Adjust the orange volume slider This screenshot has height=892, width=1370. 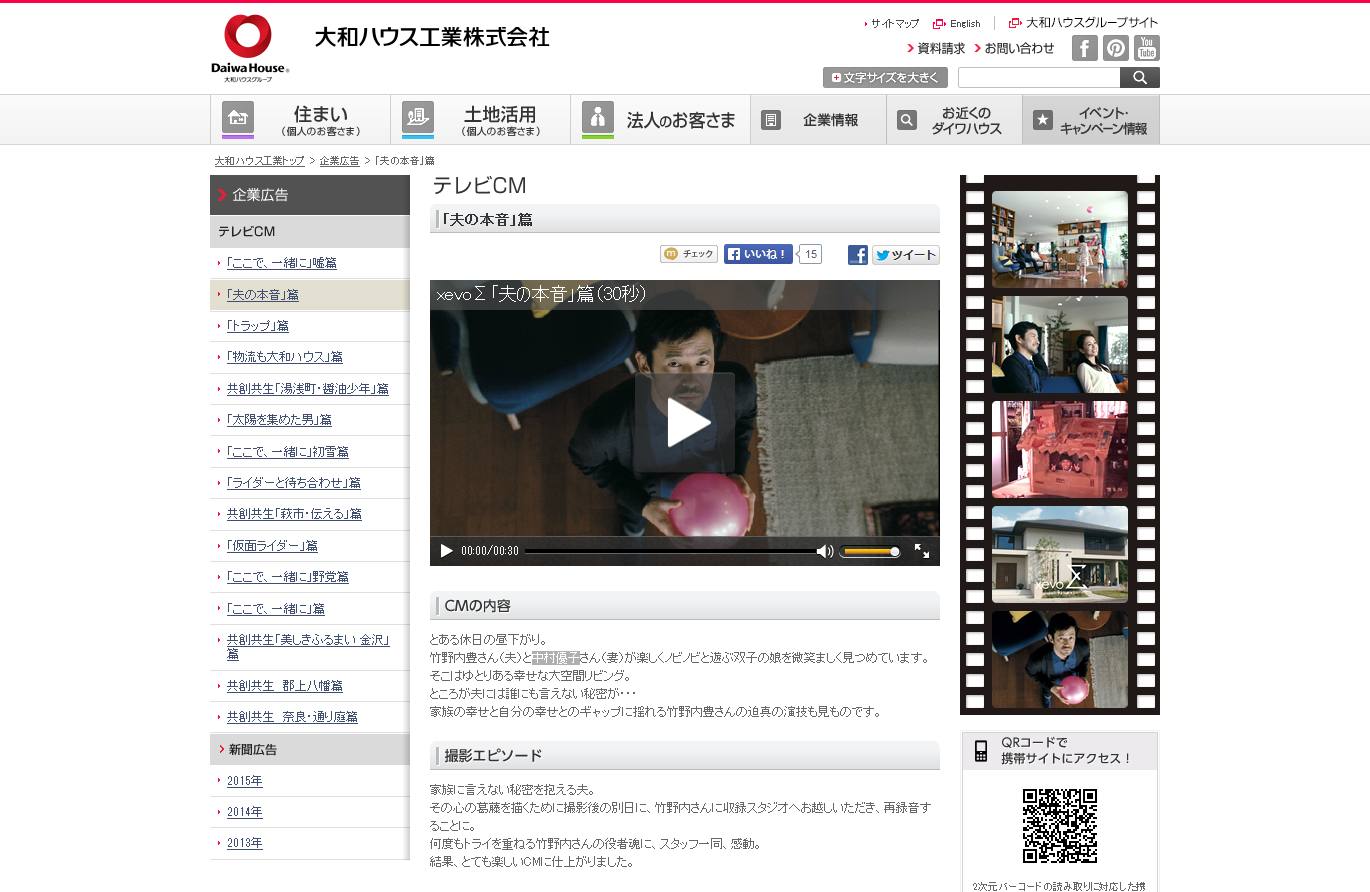(869, 551)
